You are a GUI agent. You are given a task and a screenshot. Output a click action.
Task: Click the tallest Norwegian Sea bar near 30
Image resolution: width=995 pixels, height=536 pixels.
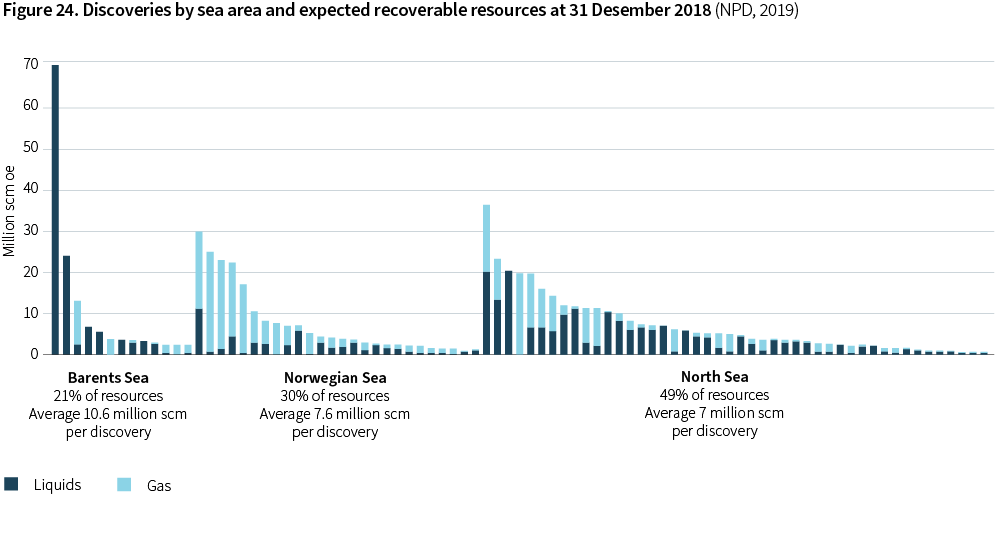199,292
